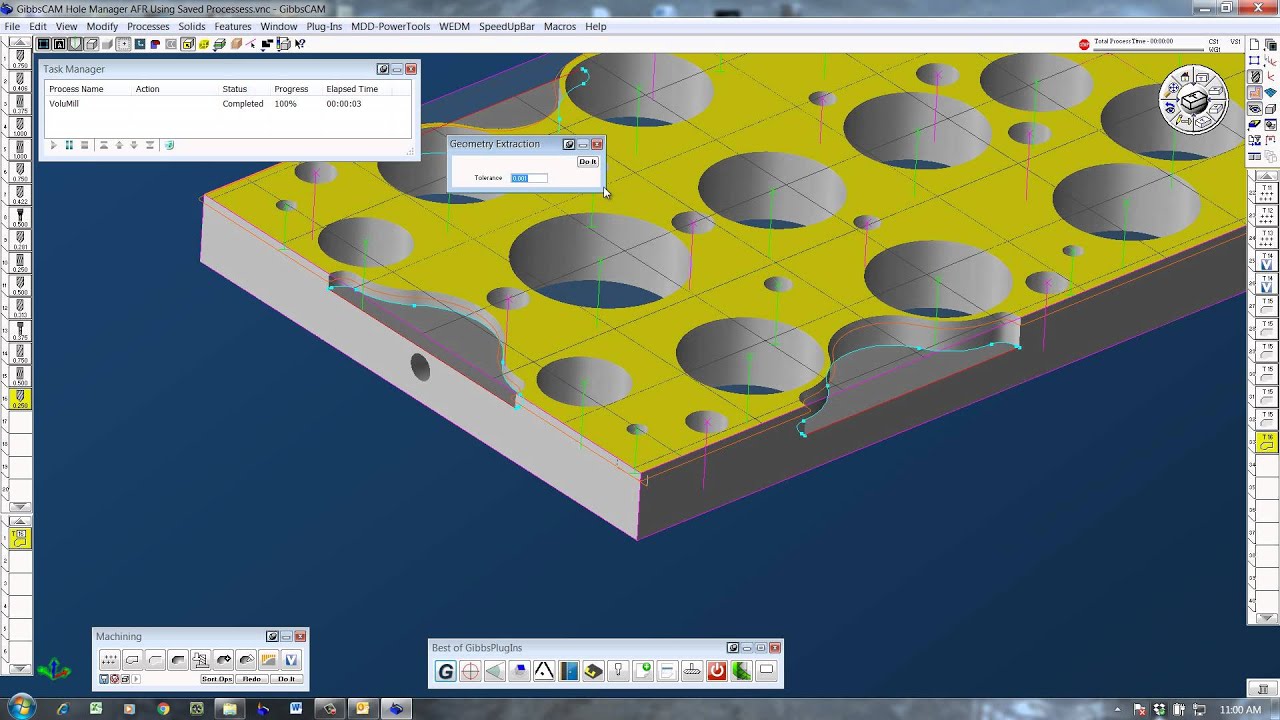Open Google Chrome from the taskbar
The width and height of the screenshot is (1280, 720).
coord(163,709)
